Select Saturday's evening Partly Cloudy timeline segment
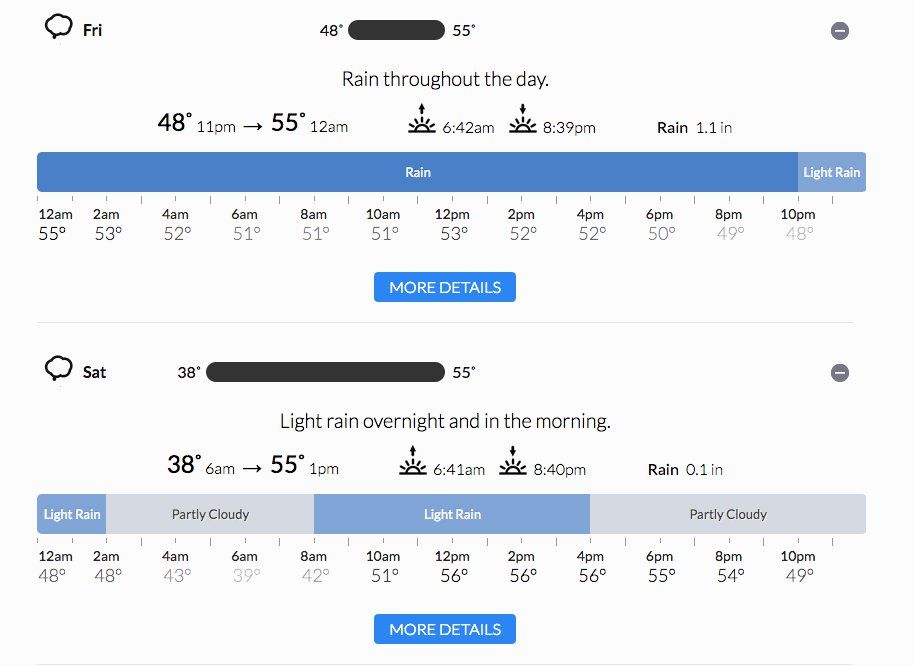Image resolution: width=913 pixels, height=666 pixels. coord(727,514)
